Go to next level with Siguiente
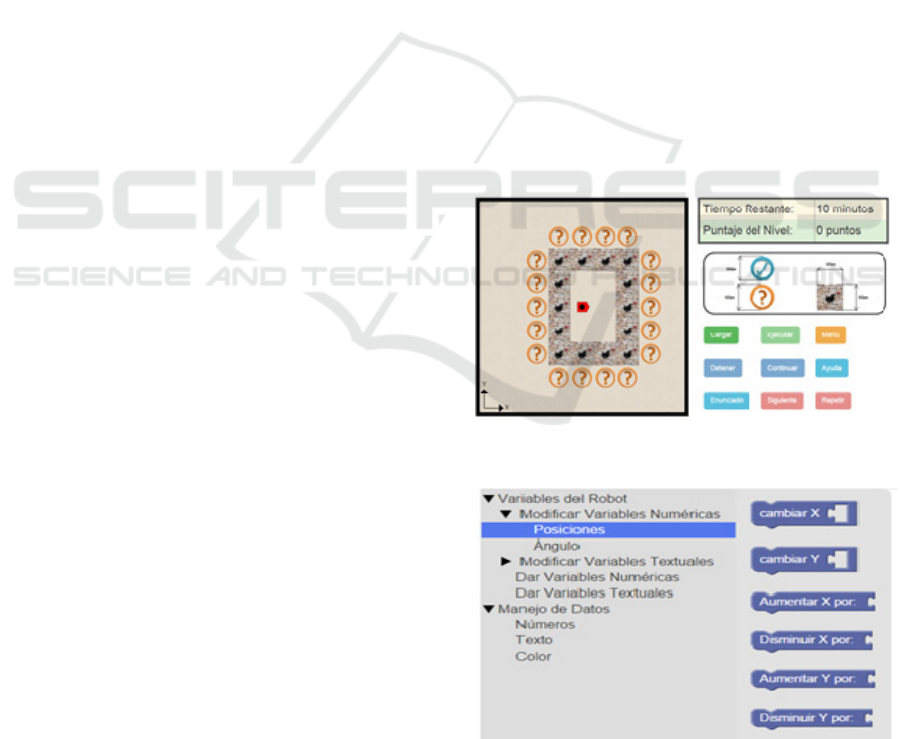This screenshot has height=739, width=901. click(x=781, y=400)
